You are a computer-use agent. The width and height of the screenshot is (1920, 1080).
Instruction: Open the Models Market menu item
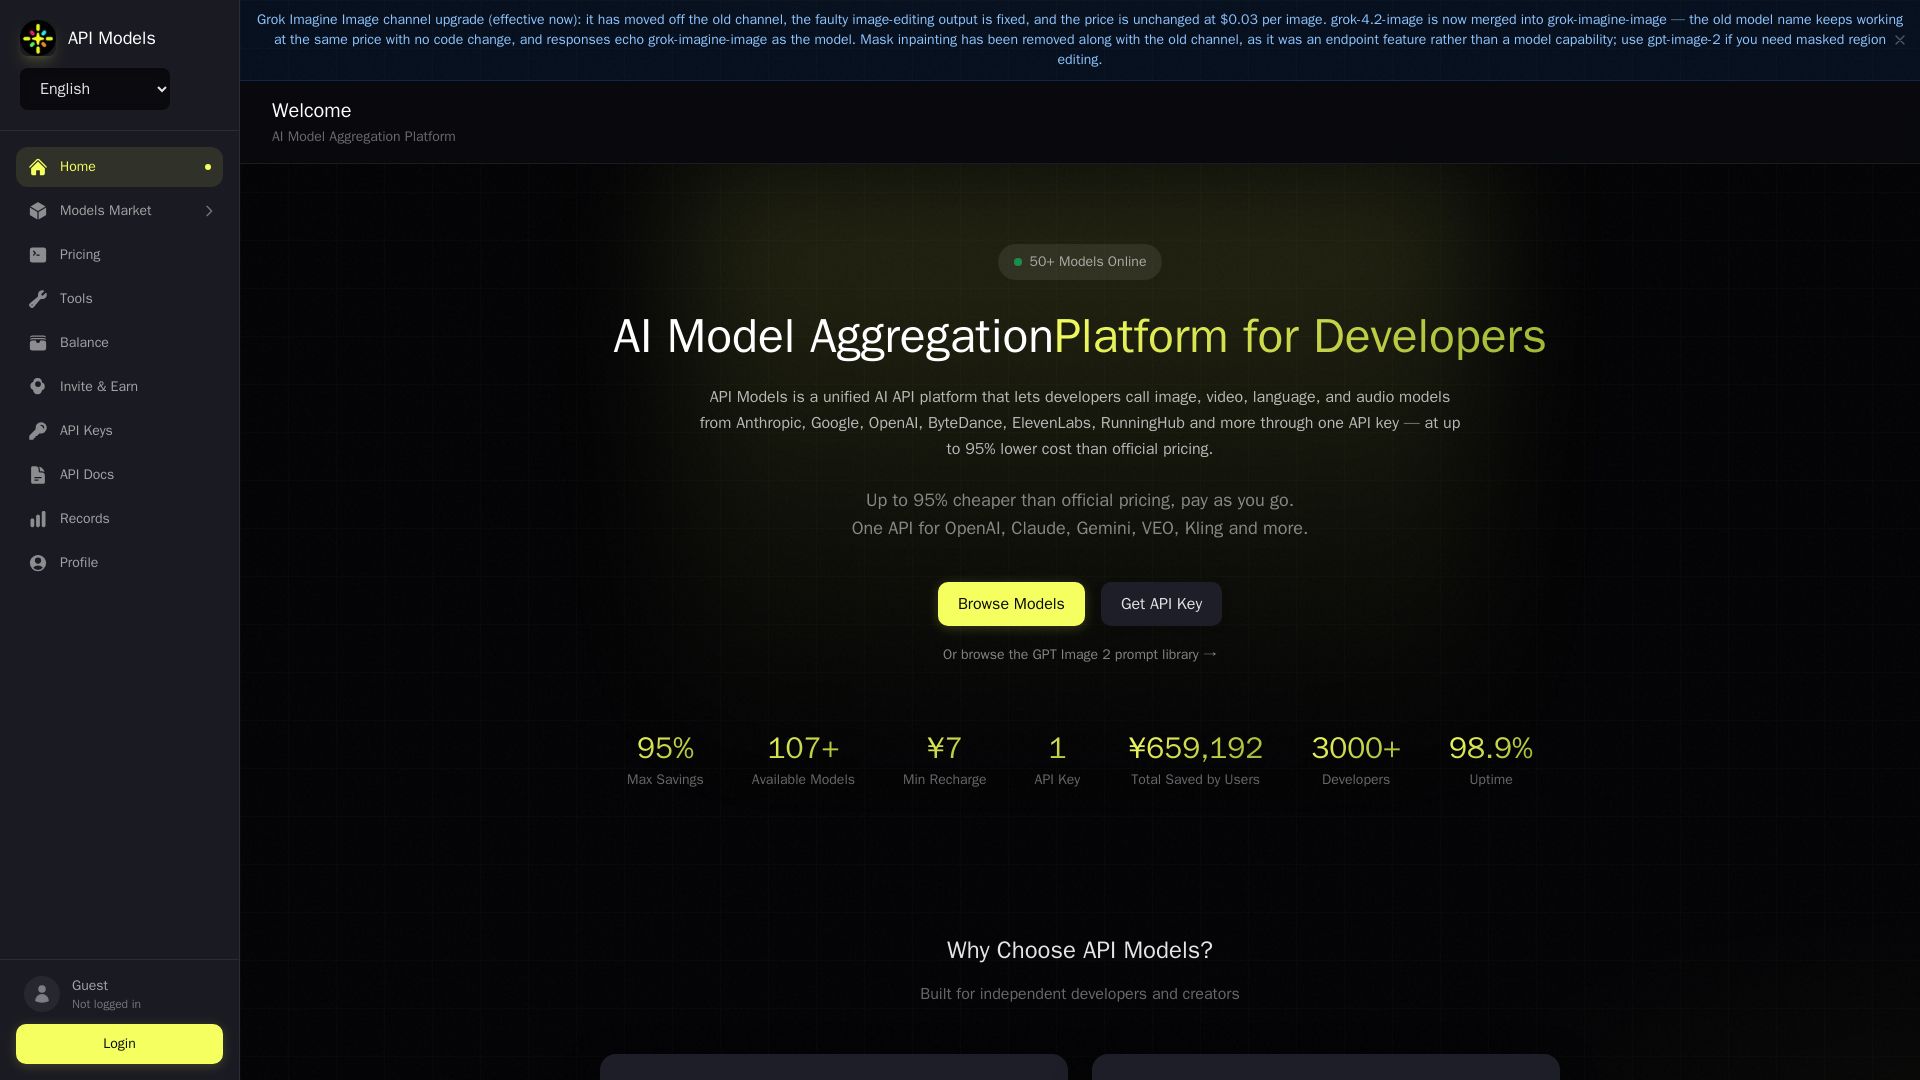point(119,211)
